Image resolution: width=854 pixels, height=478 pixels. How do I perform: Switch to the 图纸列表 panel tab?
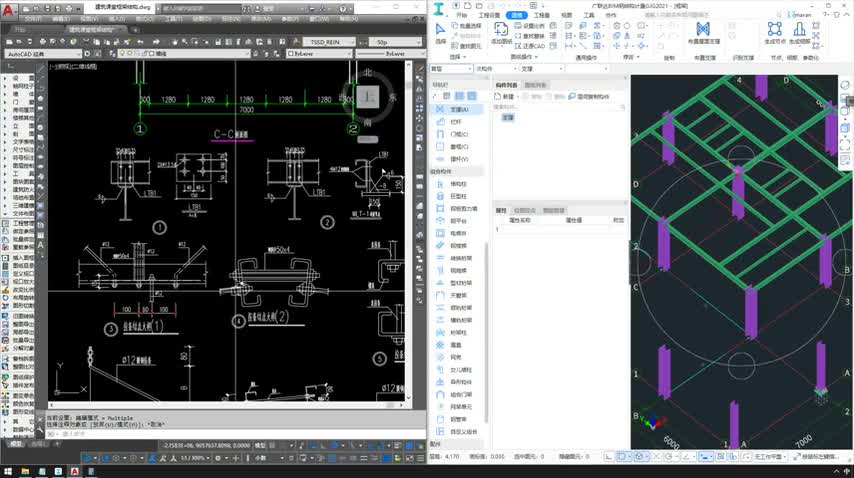click(534, 85)
